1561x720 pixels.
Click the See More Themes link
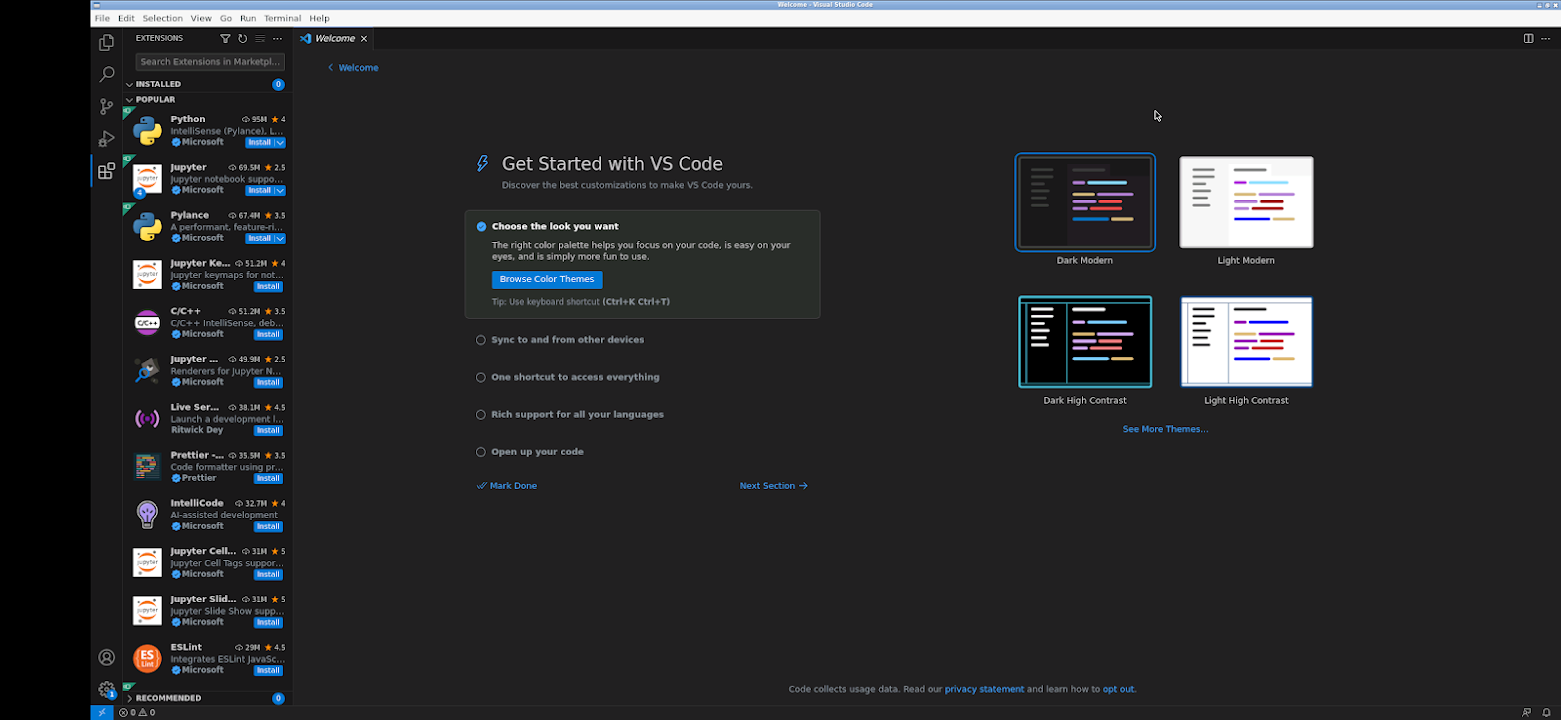click(1164, 429)
